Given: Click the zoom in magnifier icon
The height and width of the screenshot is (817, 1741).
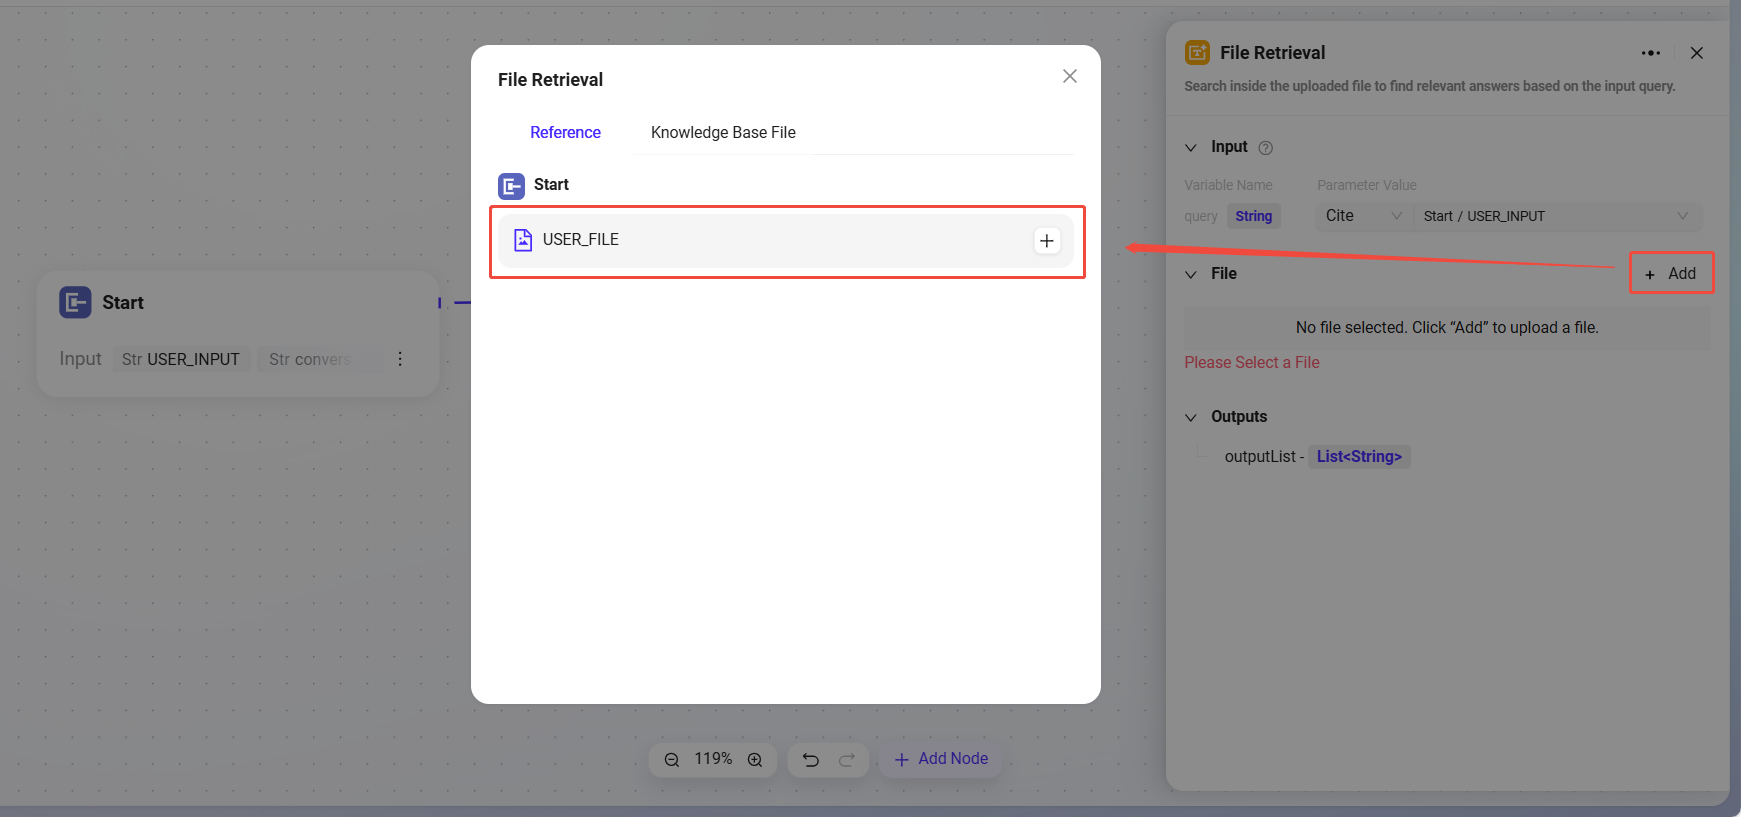Looking at the screenshot, I should [755, 760].
